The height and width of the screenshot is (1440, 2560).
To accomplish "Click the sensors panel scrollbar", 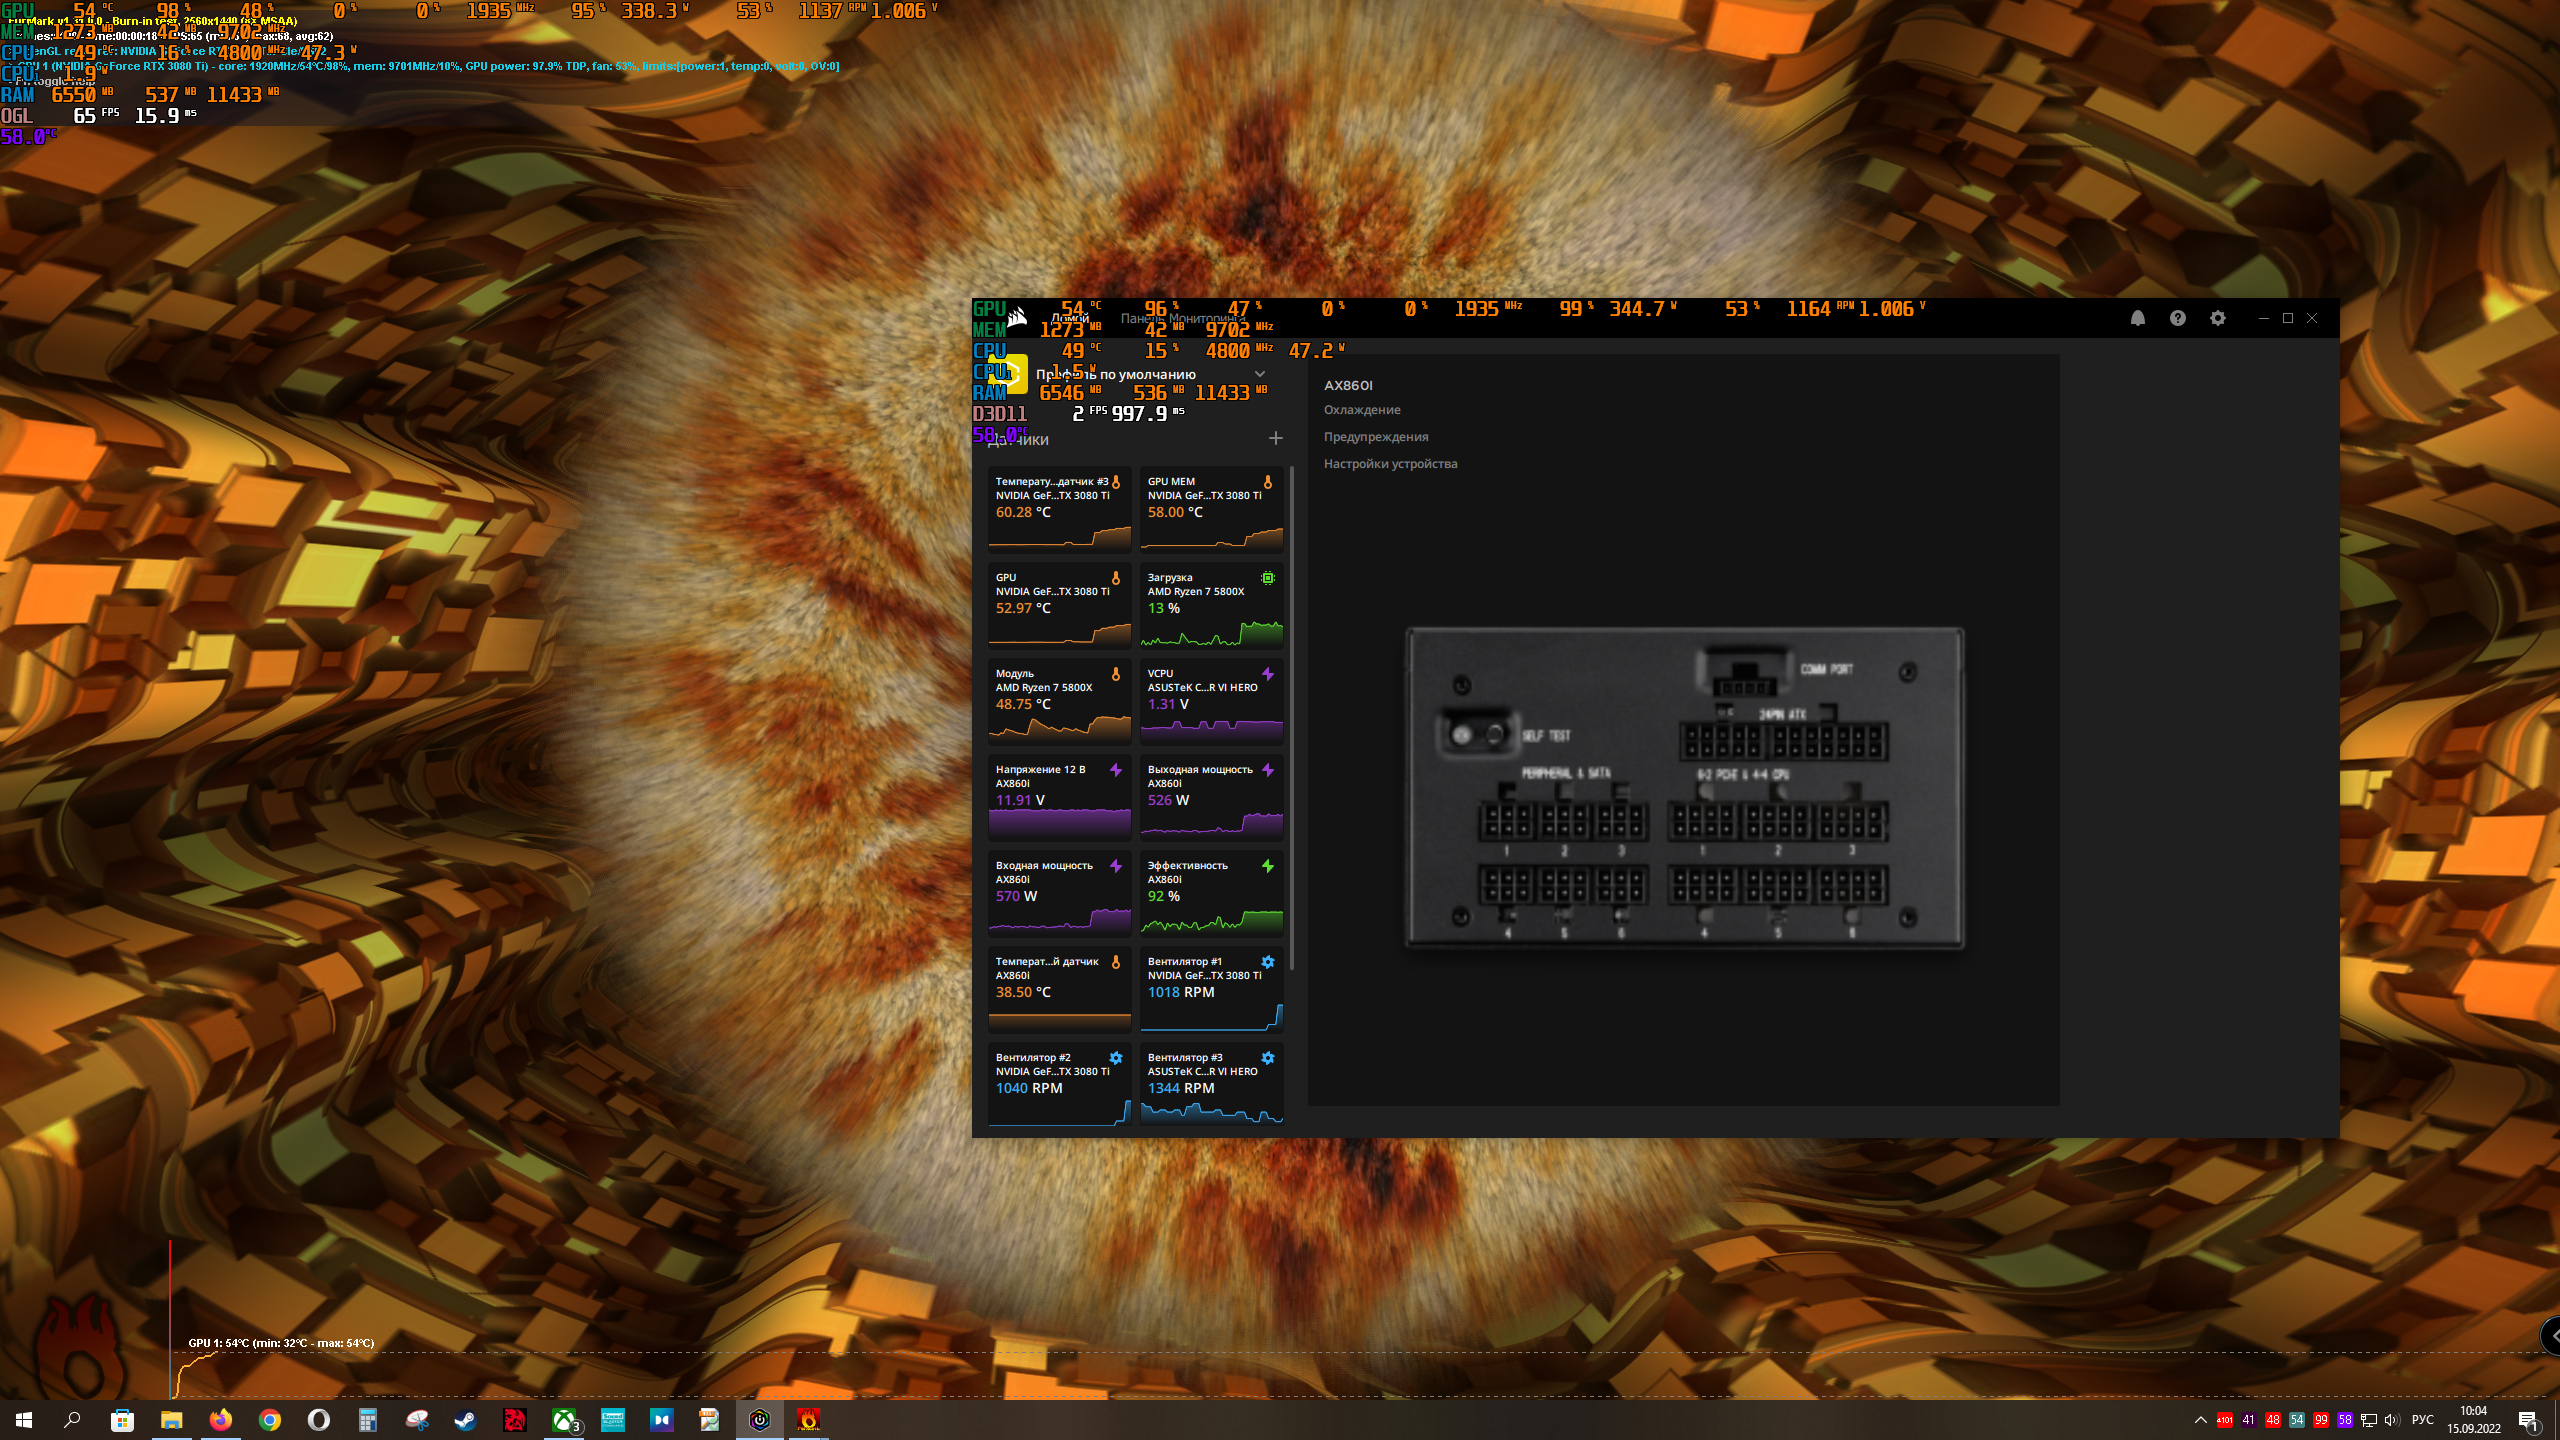I will click(1292, 716).
